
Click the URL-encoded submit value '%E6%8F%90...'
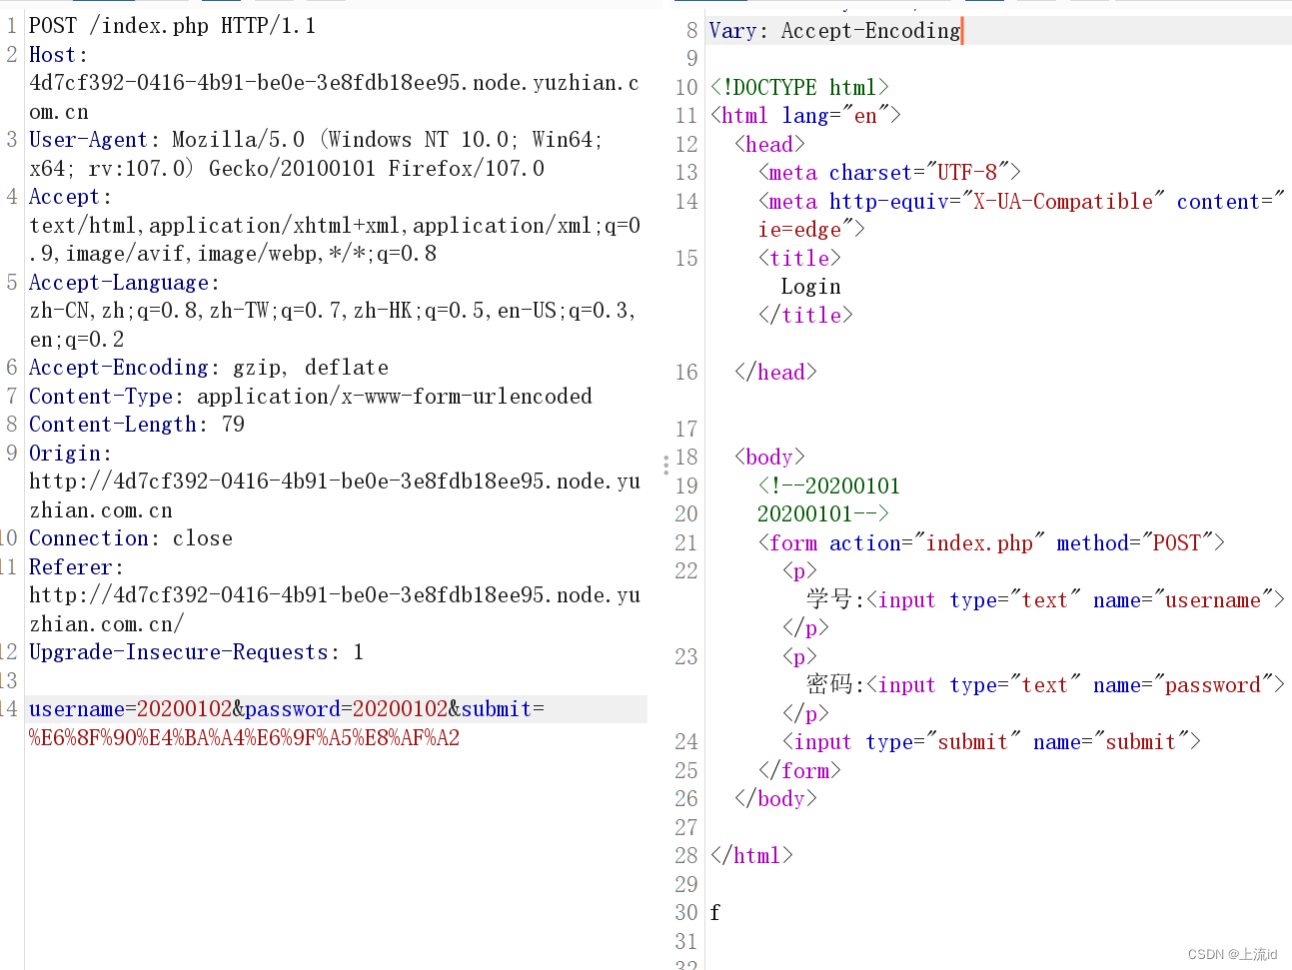click(244, 738)
